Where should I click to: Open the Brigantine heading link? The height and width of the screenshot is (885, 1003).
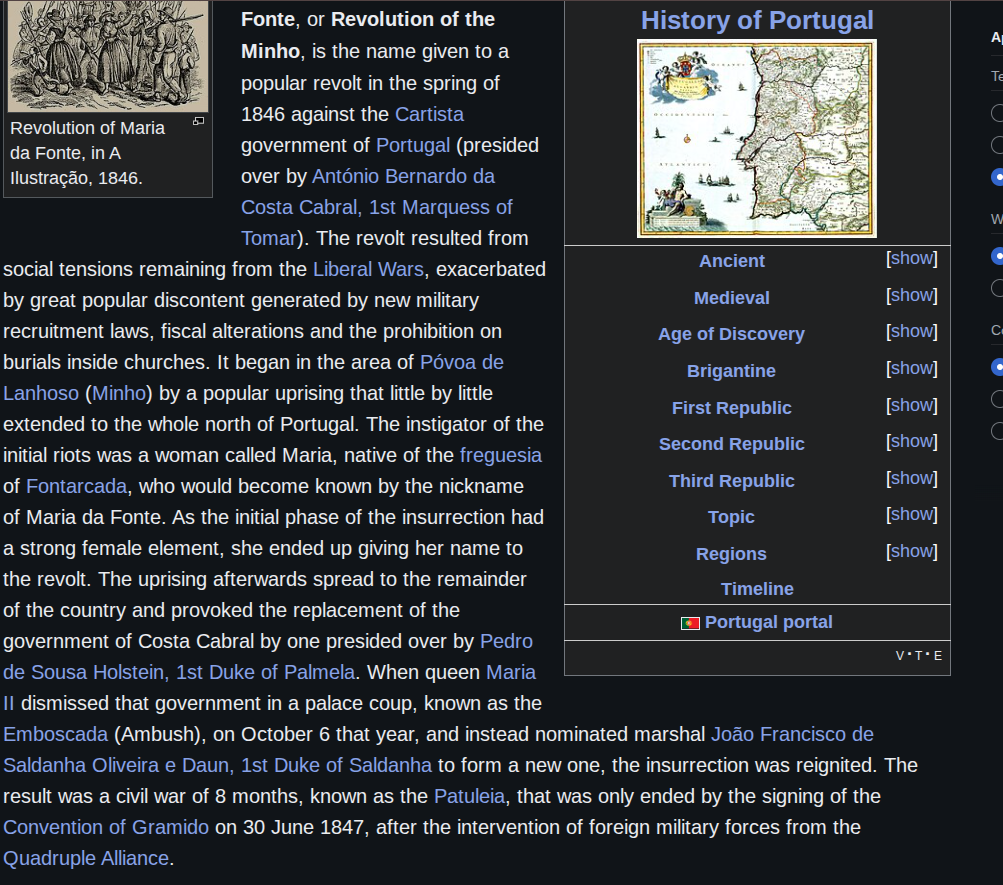point(731,371)
